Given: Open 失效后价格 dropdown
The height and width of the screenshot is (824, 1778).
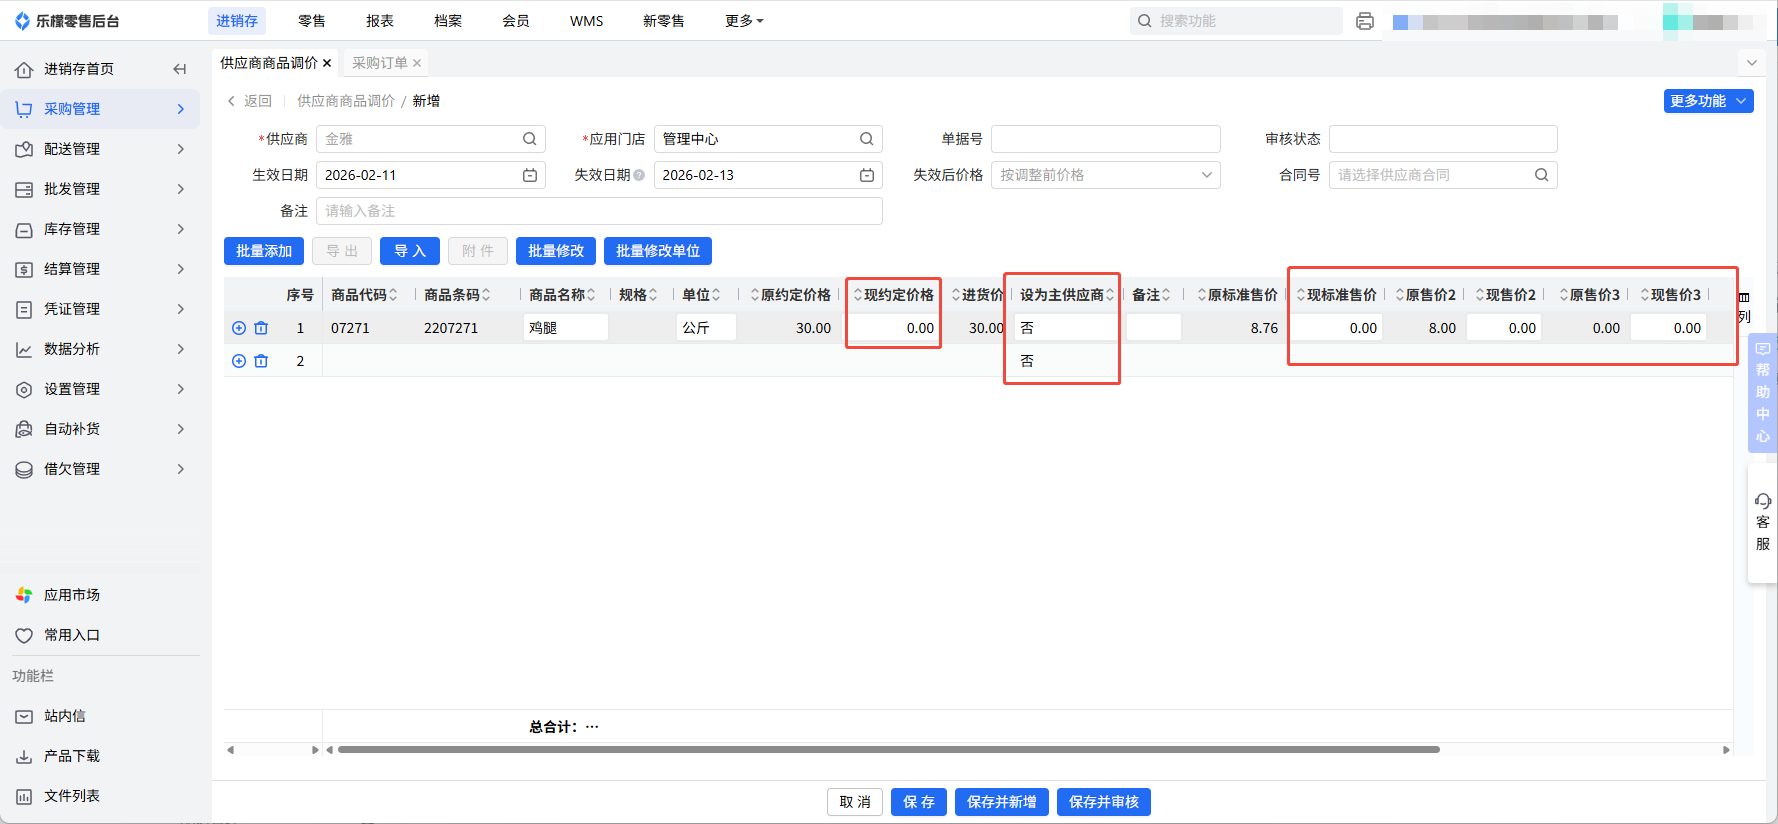Looking at the screenshot, I should 1105,175.
